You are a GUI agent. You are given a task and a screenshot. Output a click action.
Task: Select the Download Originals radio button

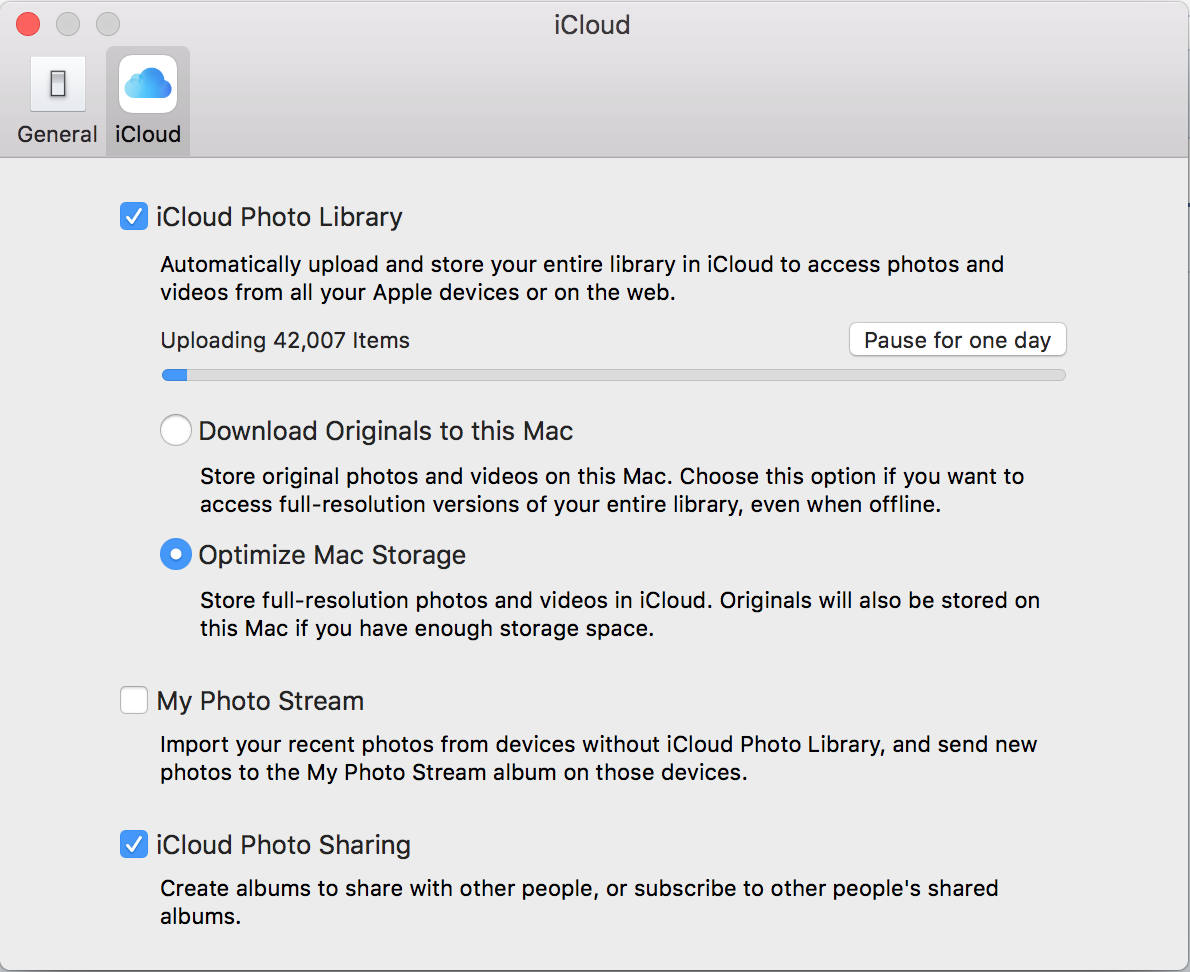[x=176, y=431]
